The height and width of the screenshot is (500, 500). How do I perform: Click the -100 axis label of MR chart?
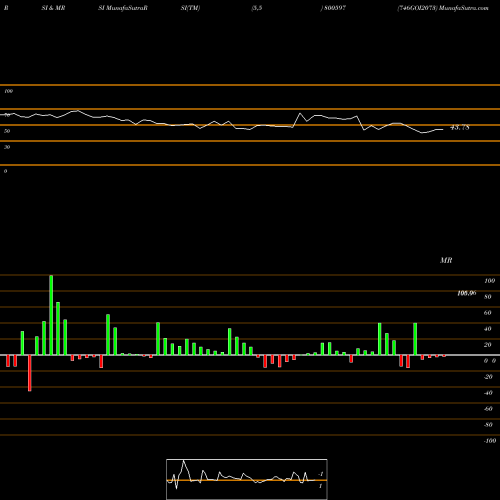(x=490, y=441)
